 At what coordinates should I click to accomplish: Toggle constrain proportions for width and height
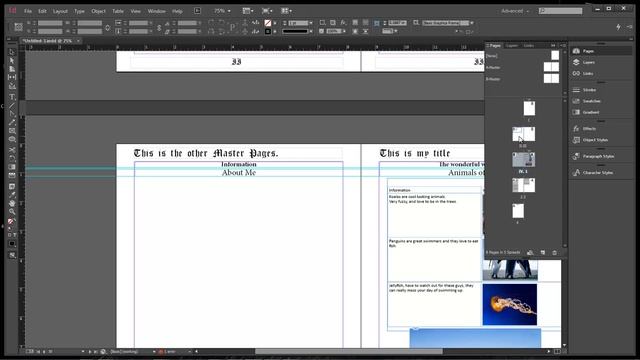pos(108,28)
